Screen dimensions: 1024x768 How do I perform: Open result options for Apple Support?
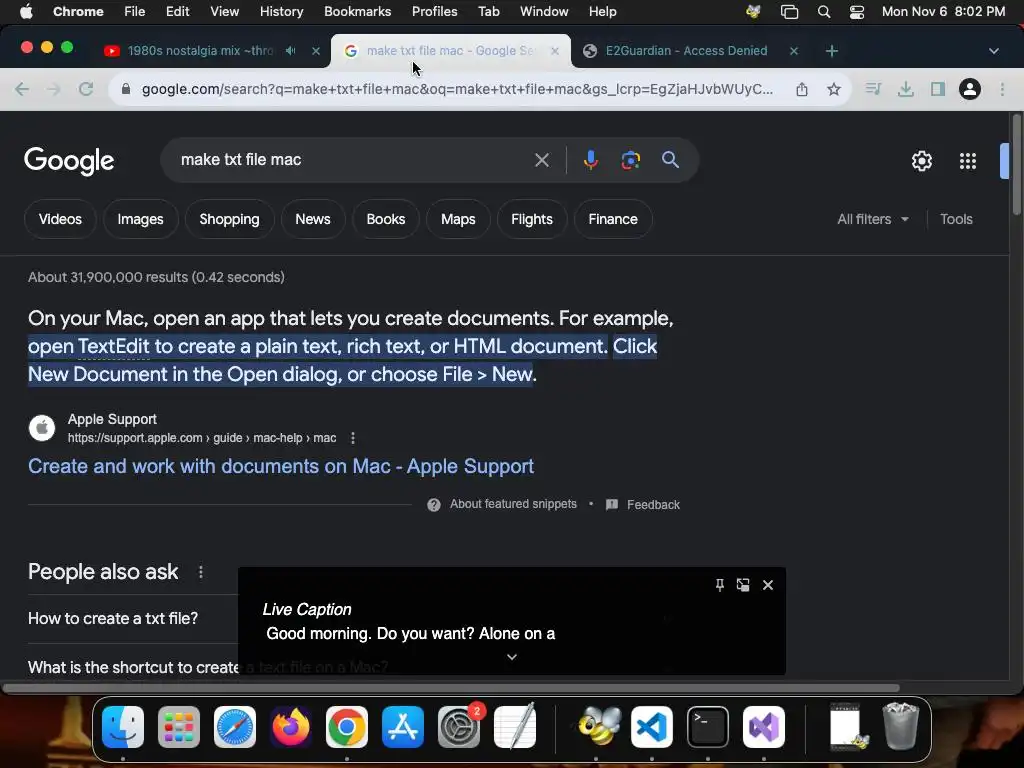pyautogui.click(x=353, y=438)
